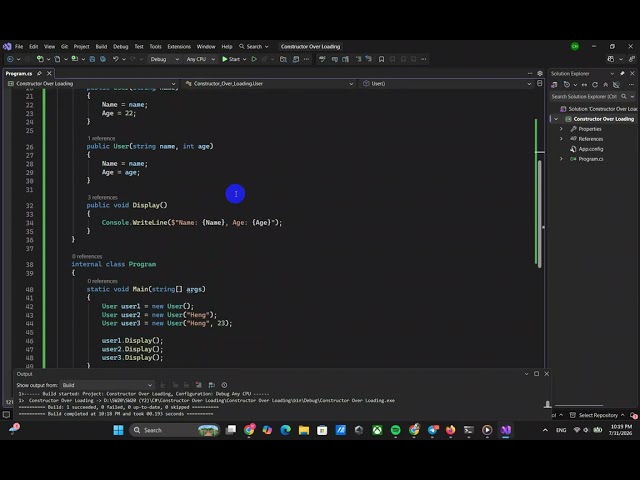Click the green account avatar badge

pos(575,47)
